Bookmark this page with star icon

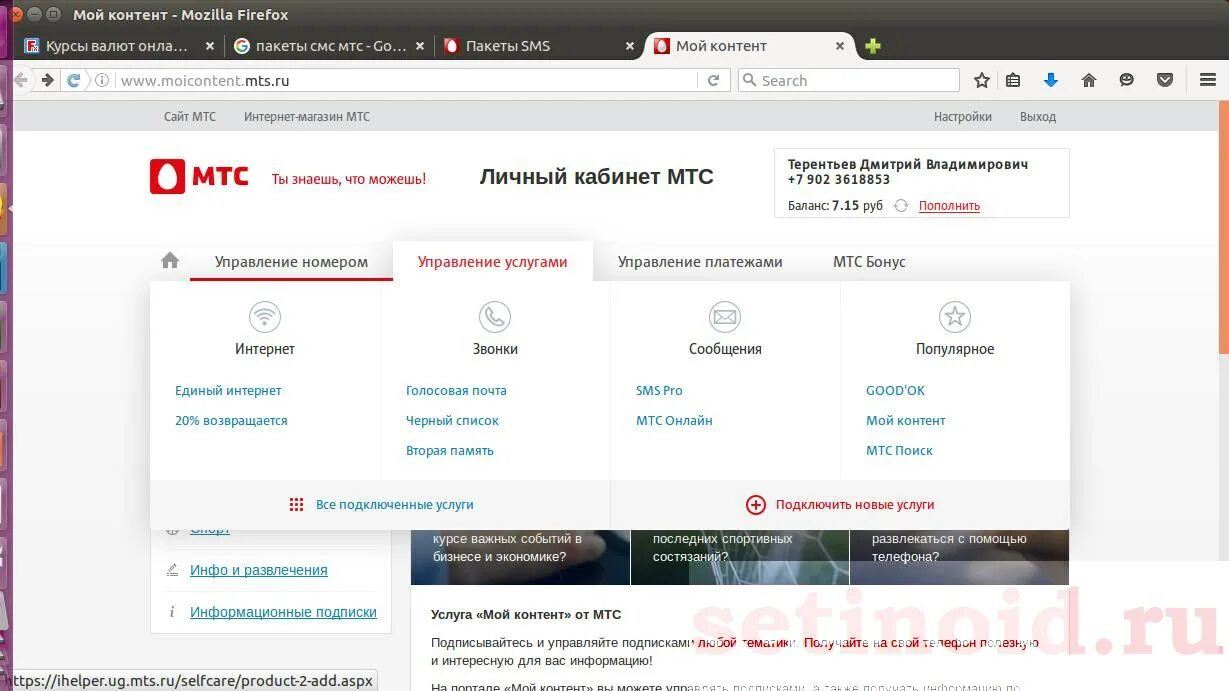pos(982,80)
